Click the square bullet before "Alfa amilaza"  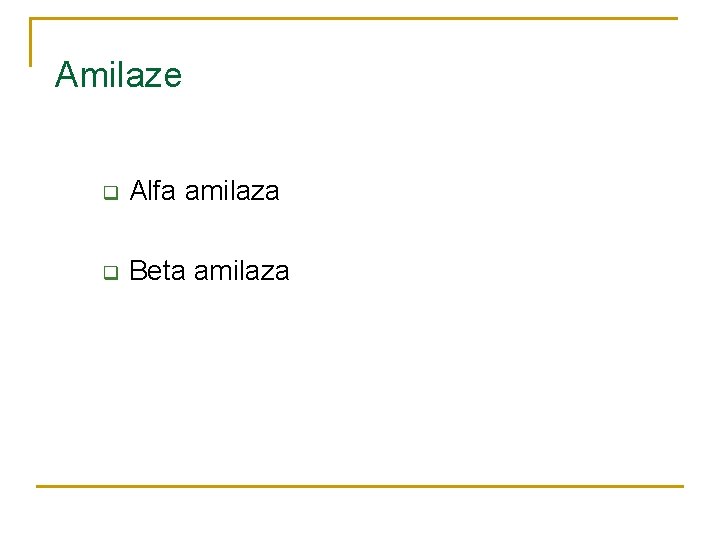(x=110, y=191)
